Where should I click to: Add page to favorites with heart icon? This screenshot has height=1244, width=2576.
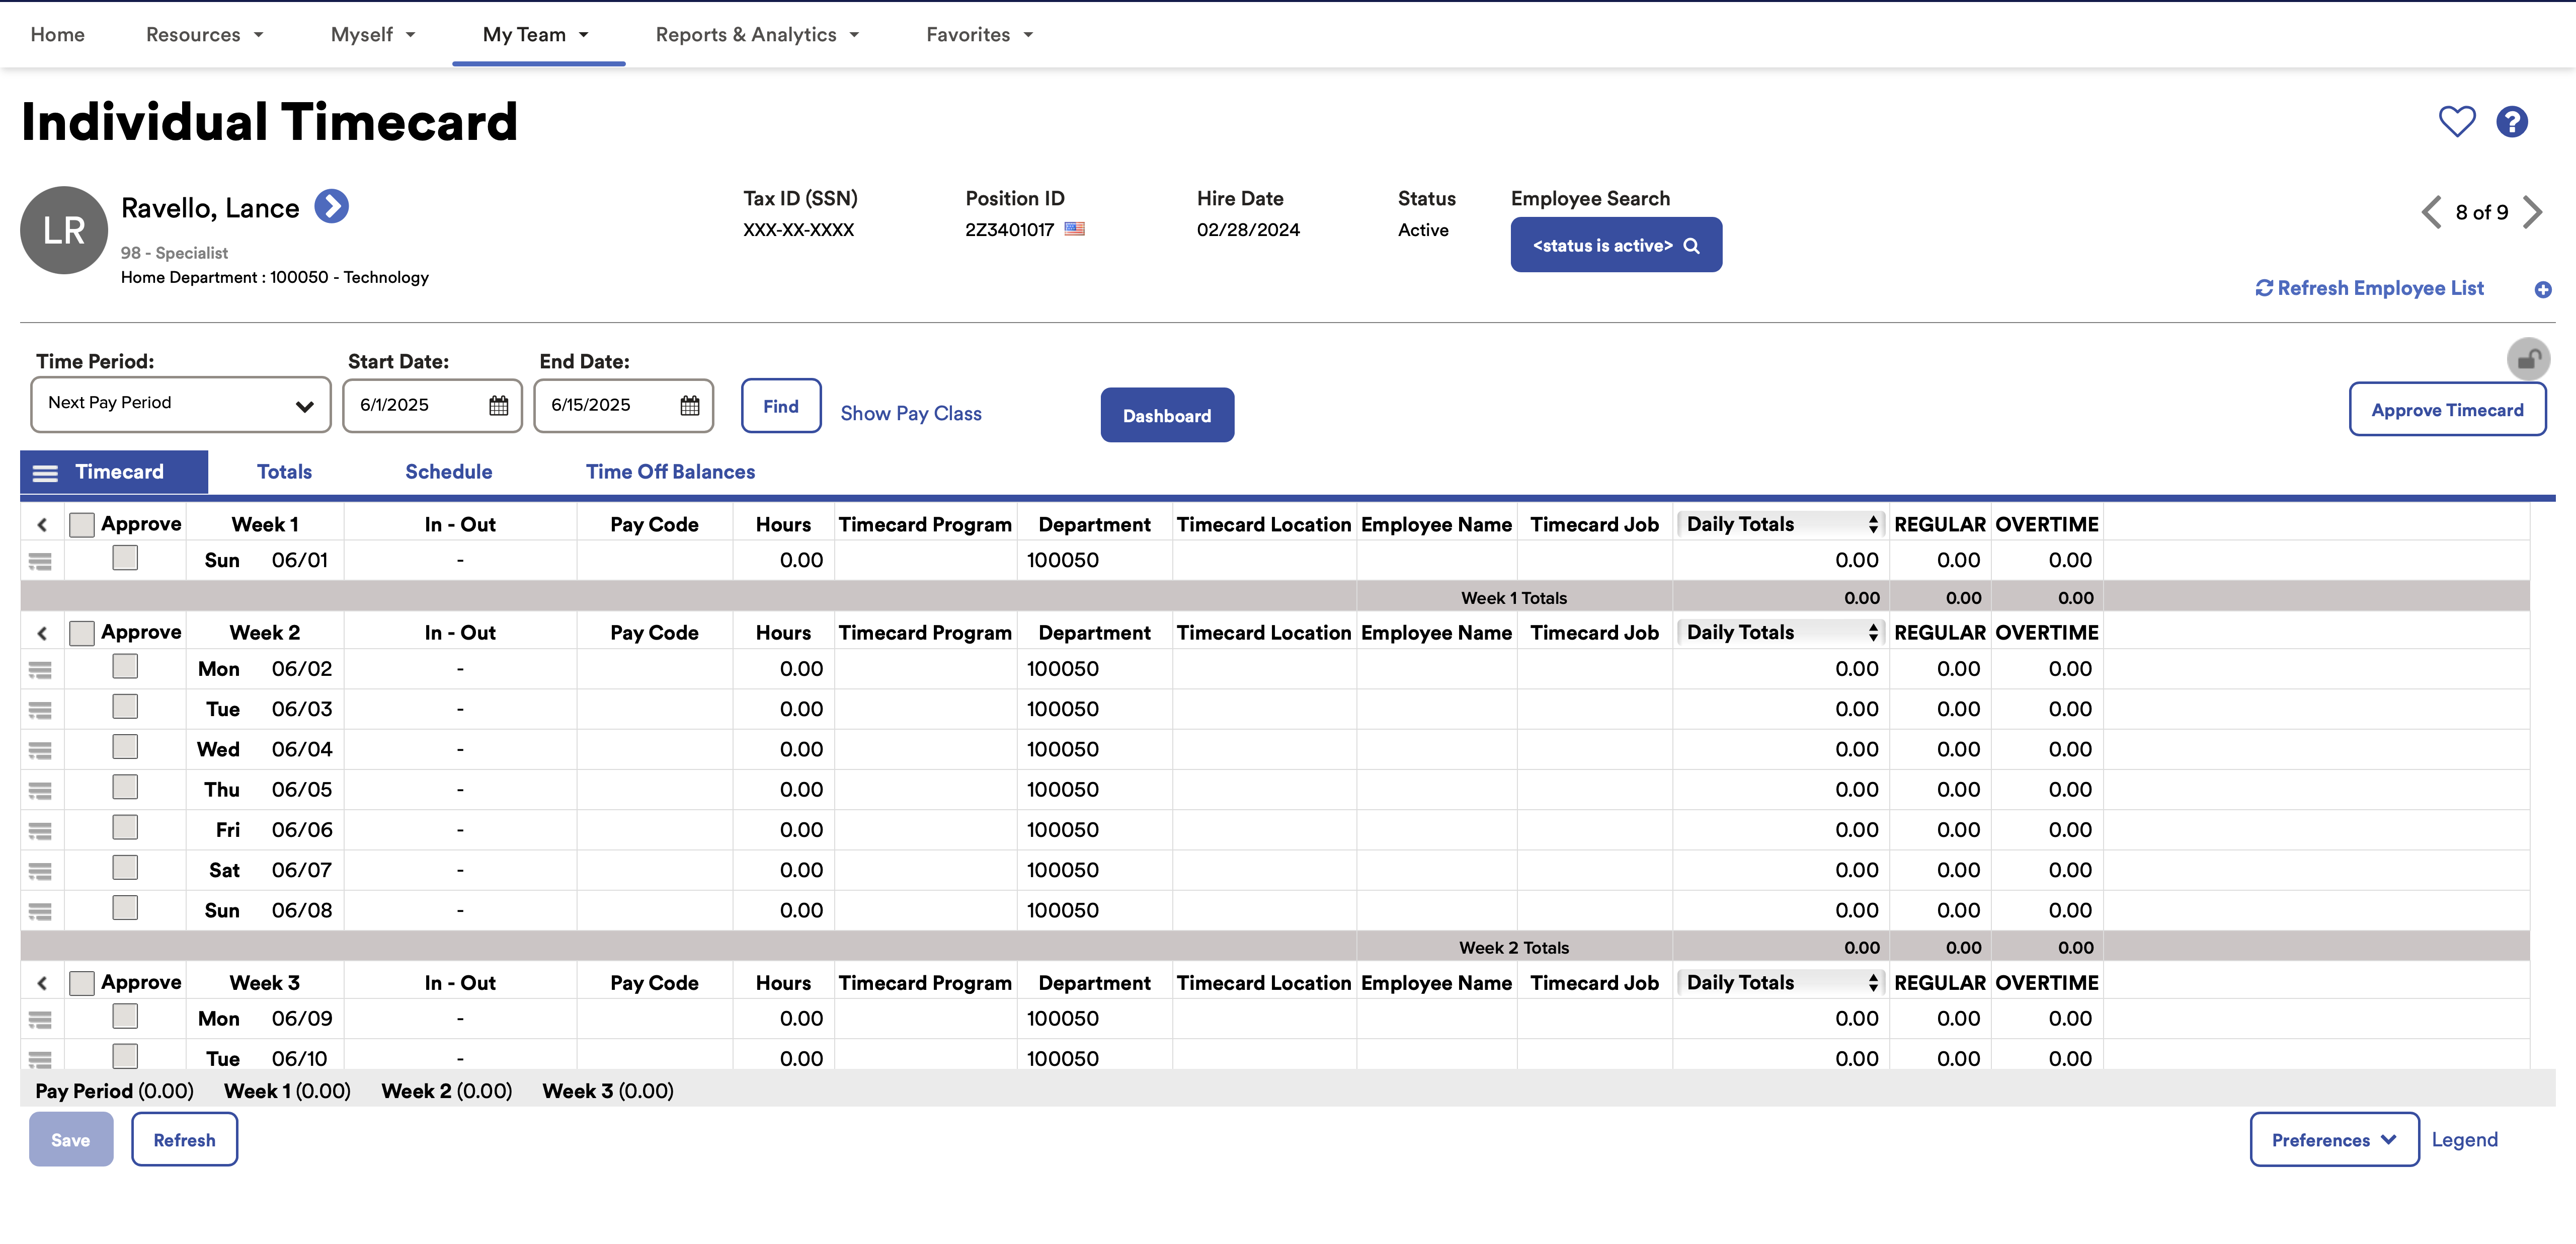[2456, 122]
